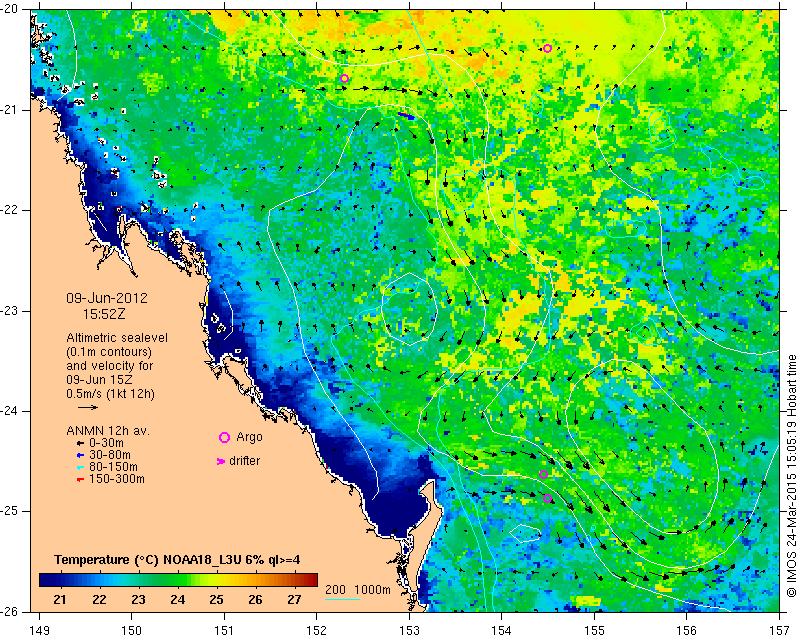Click the cyan 200m isobath sample line
The width and height of the screenshot is (800, 640).
[343, 599]
